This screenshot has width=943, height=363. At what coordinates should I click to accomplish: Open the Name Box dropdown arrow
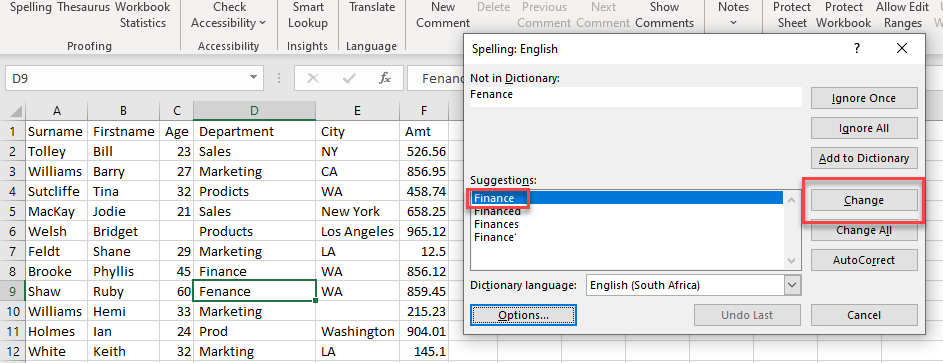[x=254, y=78]
